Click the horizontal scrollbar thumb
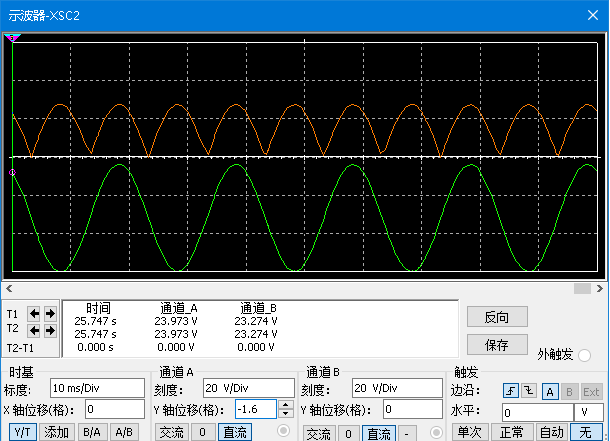The height and width of the screenshot is (441, 610). coord(582,289)
